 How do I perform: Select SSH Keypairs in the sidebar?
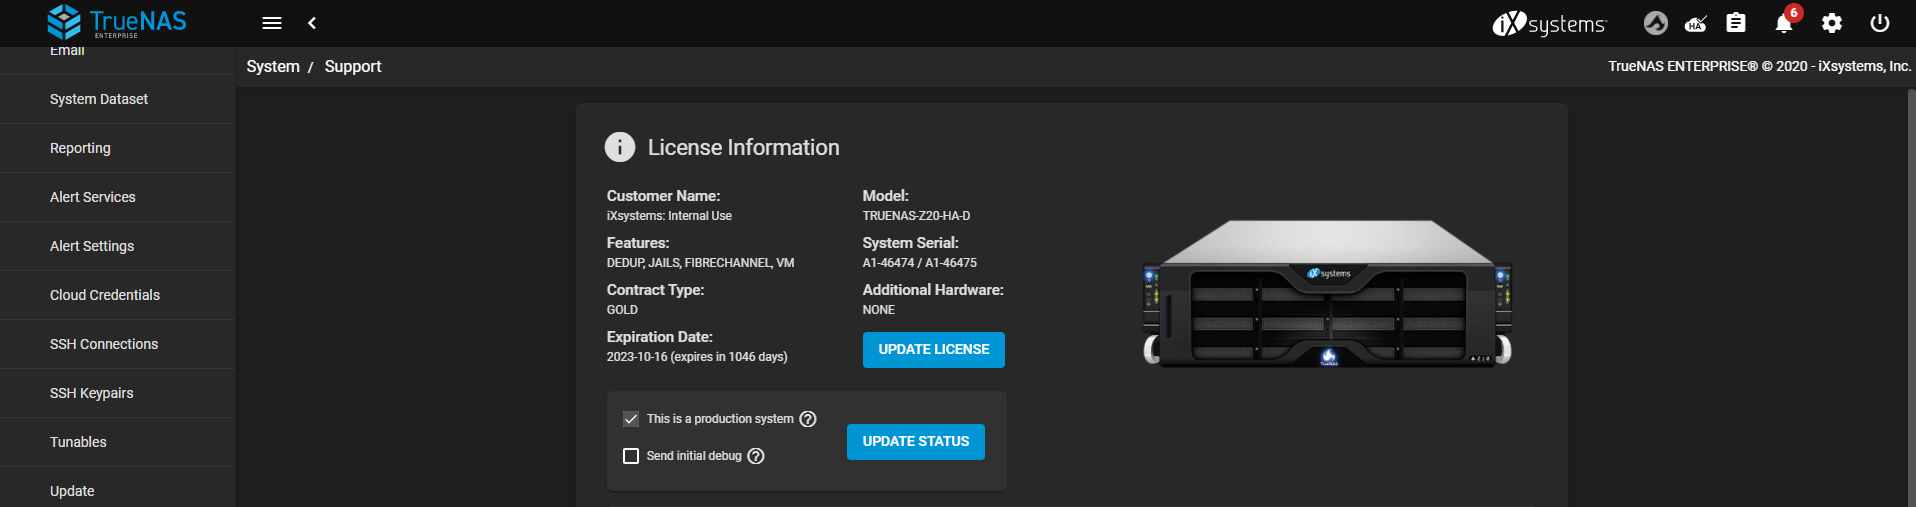91,393
